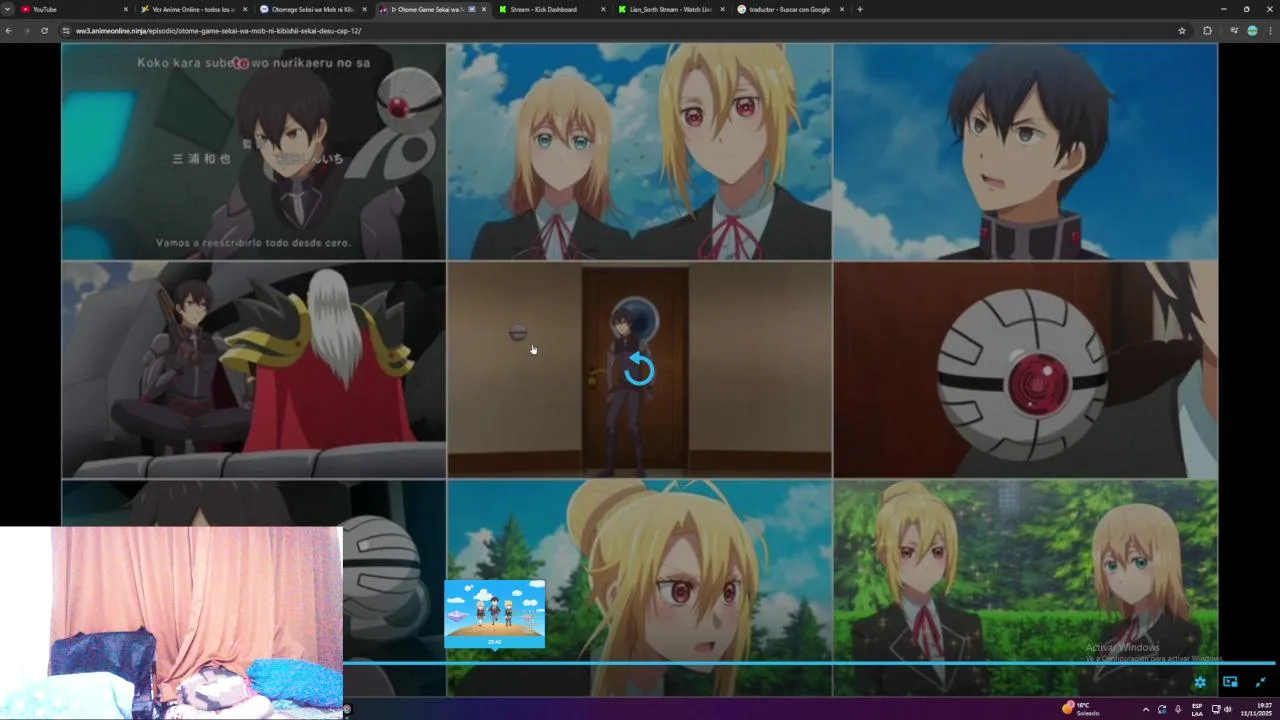Change the ESP LAA keyboard language

click(x=1196, y=709)
